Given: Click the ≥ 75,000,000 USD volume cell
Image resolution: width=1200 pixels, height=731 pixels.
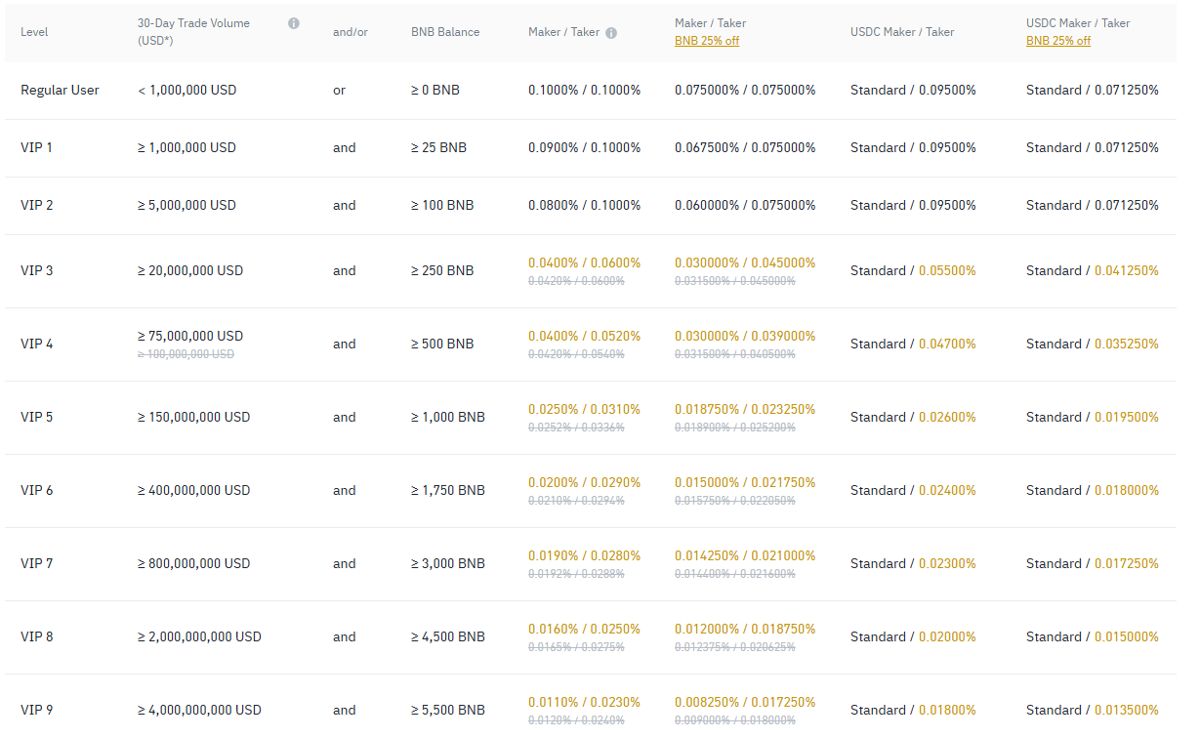Looking at the screenshot, I should coord(190,336).
